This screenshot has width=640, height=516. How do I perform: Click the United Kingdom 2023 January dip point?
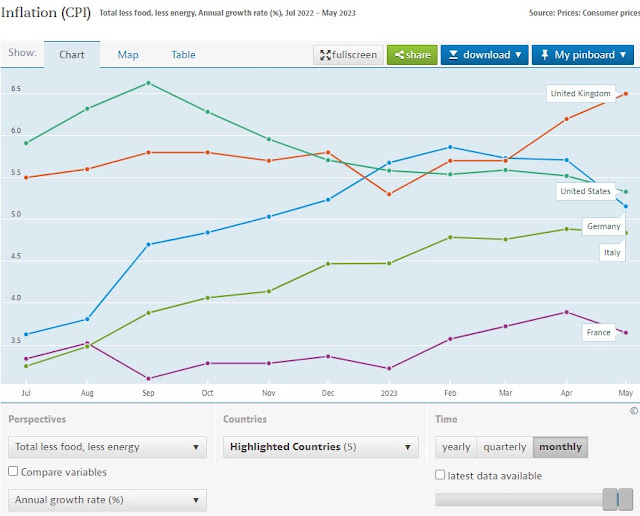pyautogui.click(x=389, y=194)
